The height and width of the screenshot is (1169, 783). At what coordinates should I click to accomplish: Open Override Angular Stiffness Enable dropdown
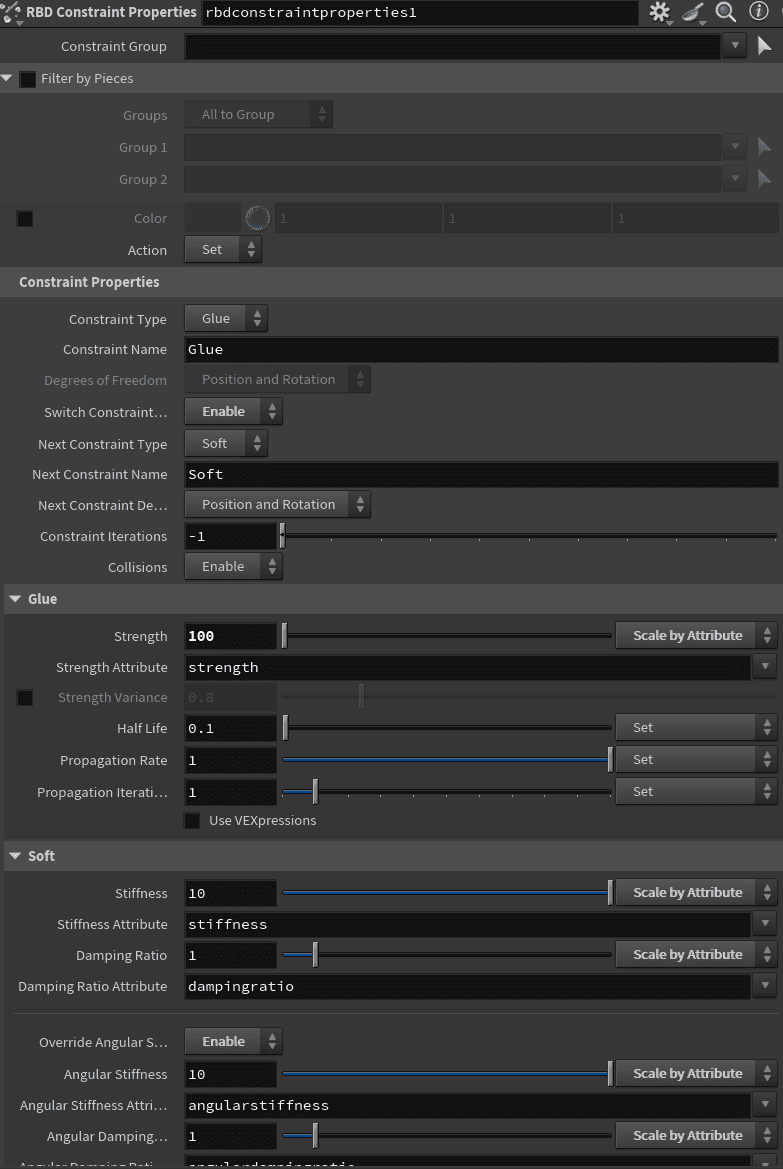tap(233, 1042)
